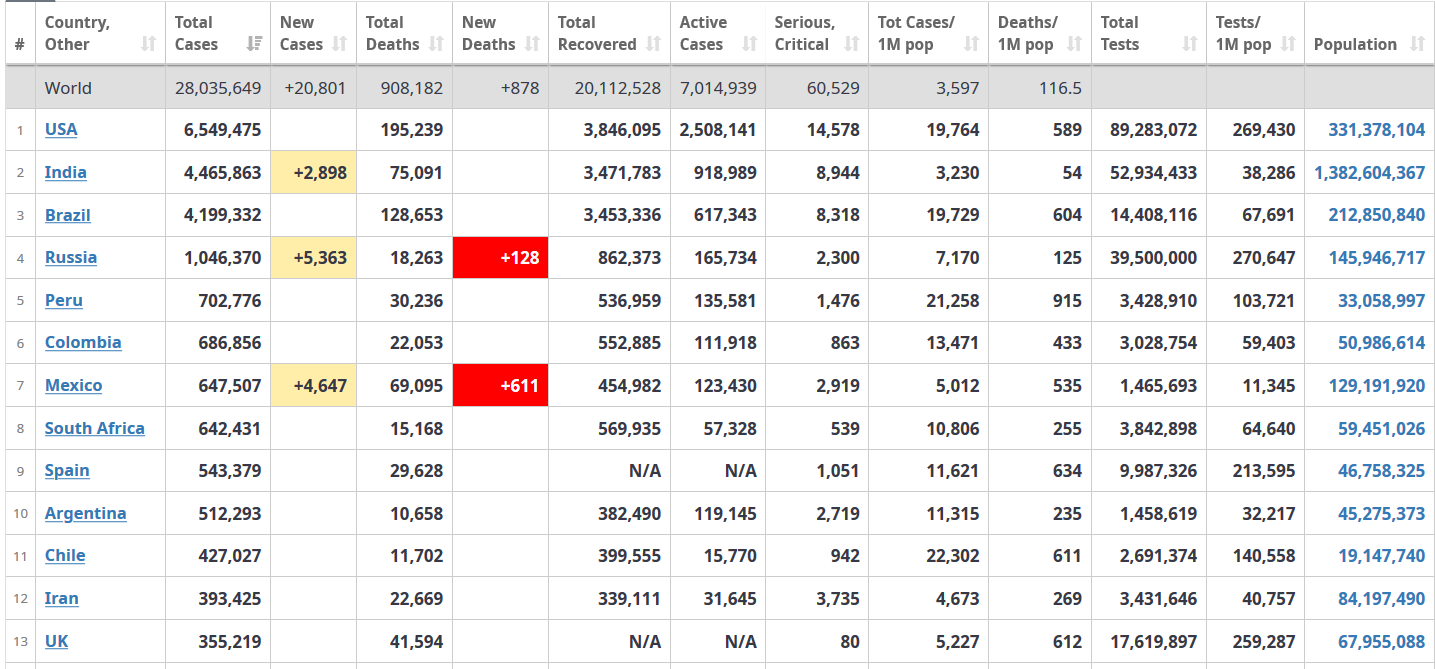The height and width of the screenshot is (669, 1435).
Task: Click the Brazil link
Action: (x=68, y=215)
